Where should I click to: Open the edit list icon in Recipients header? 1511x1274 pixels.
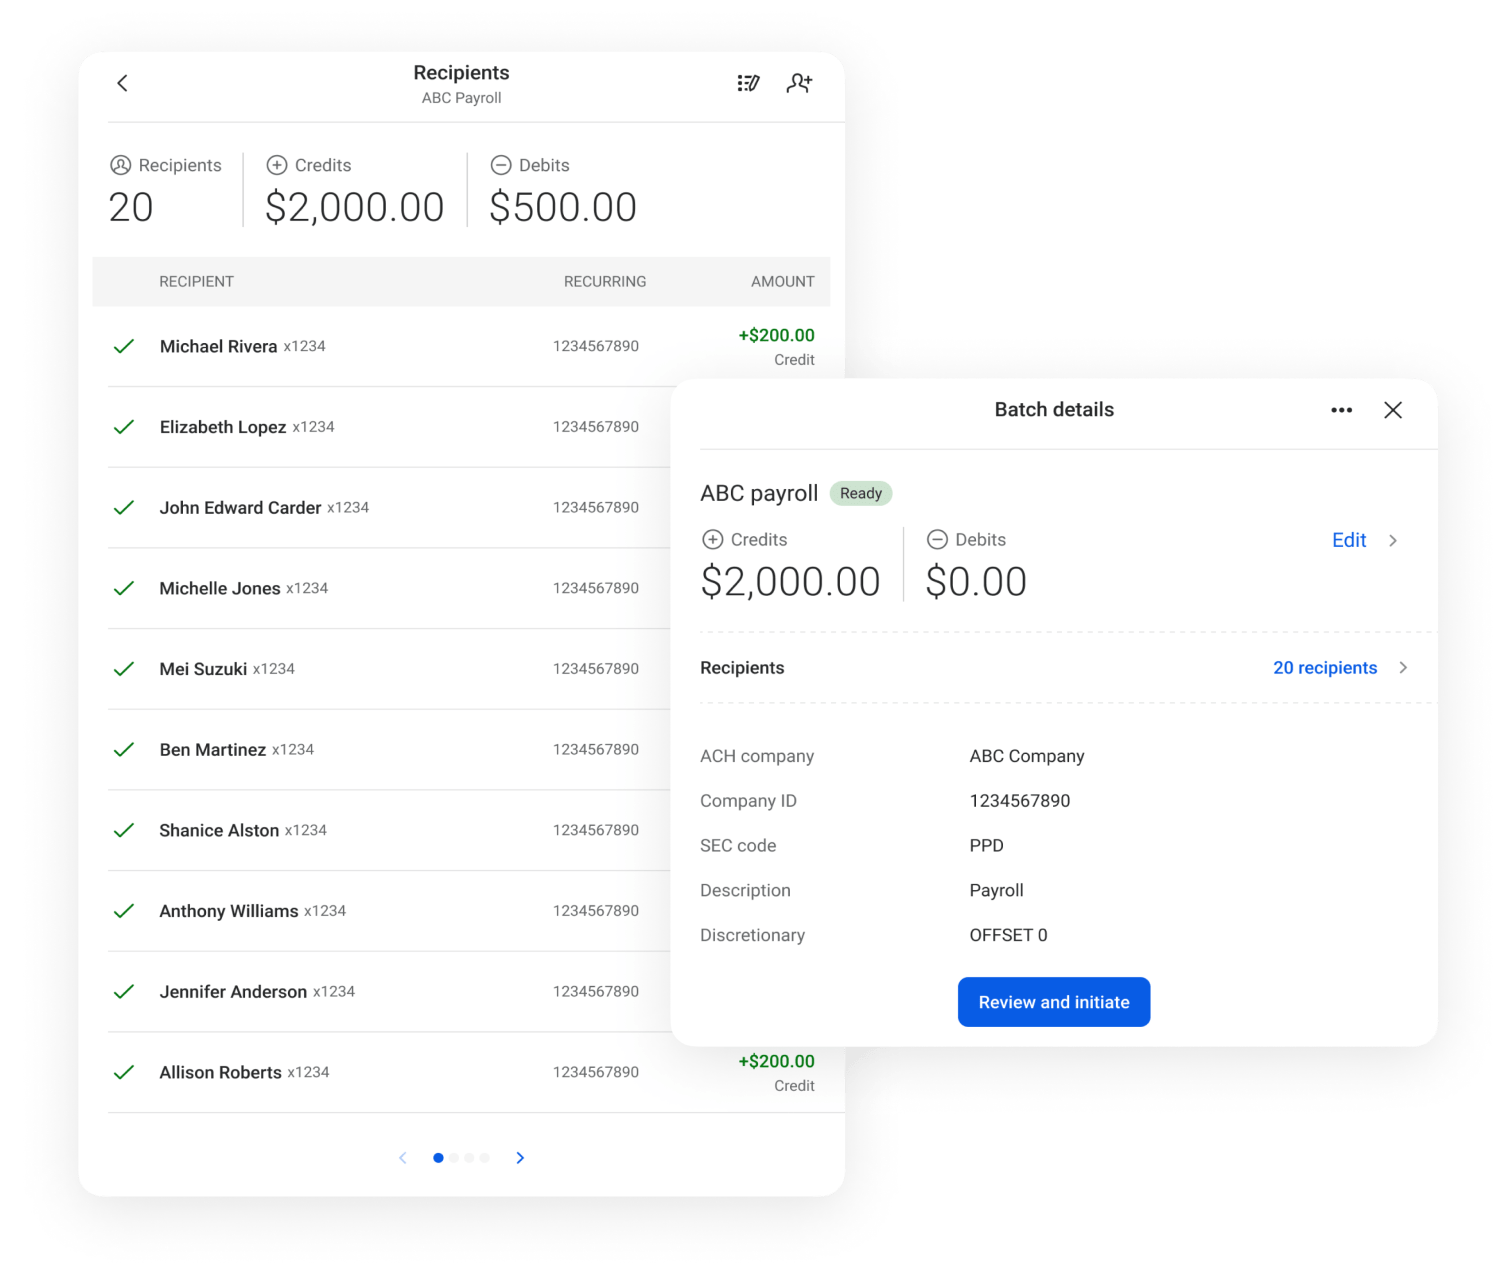748,83
